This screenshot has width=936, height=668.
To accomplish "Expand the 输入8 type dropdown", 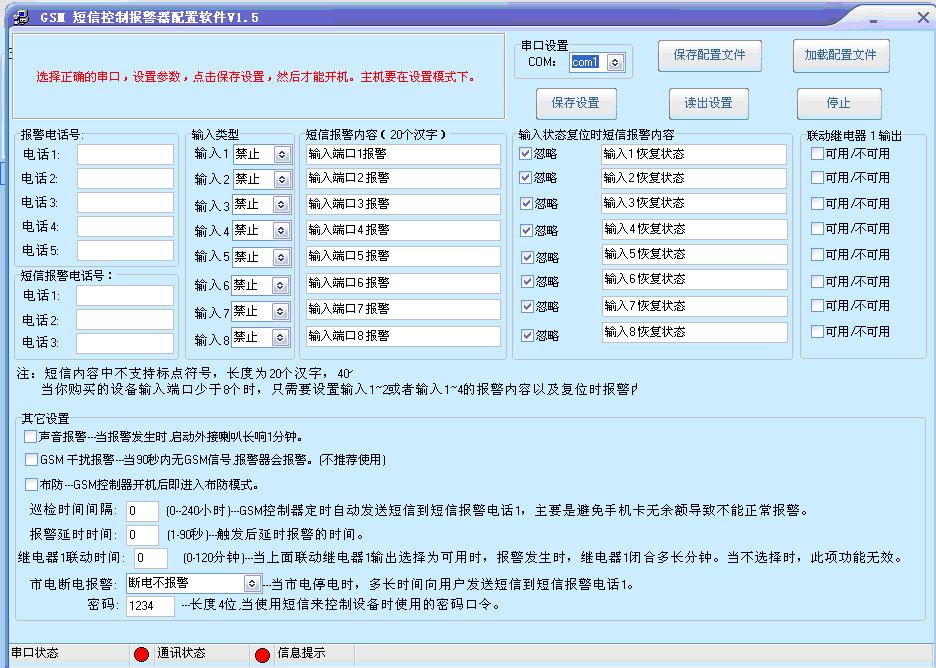I will 282,338.
